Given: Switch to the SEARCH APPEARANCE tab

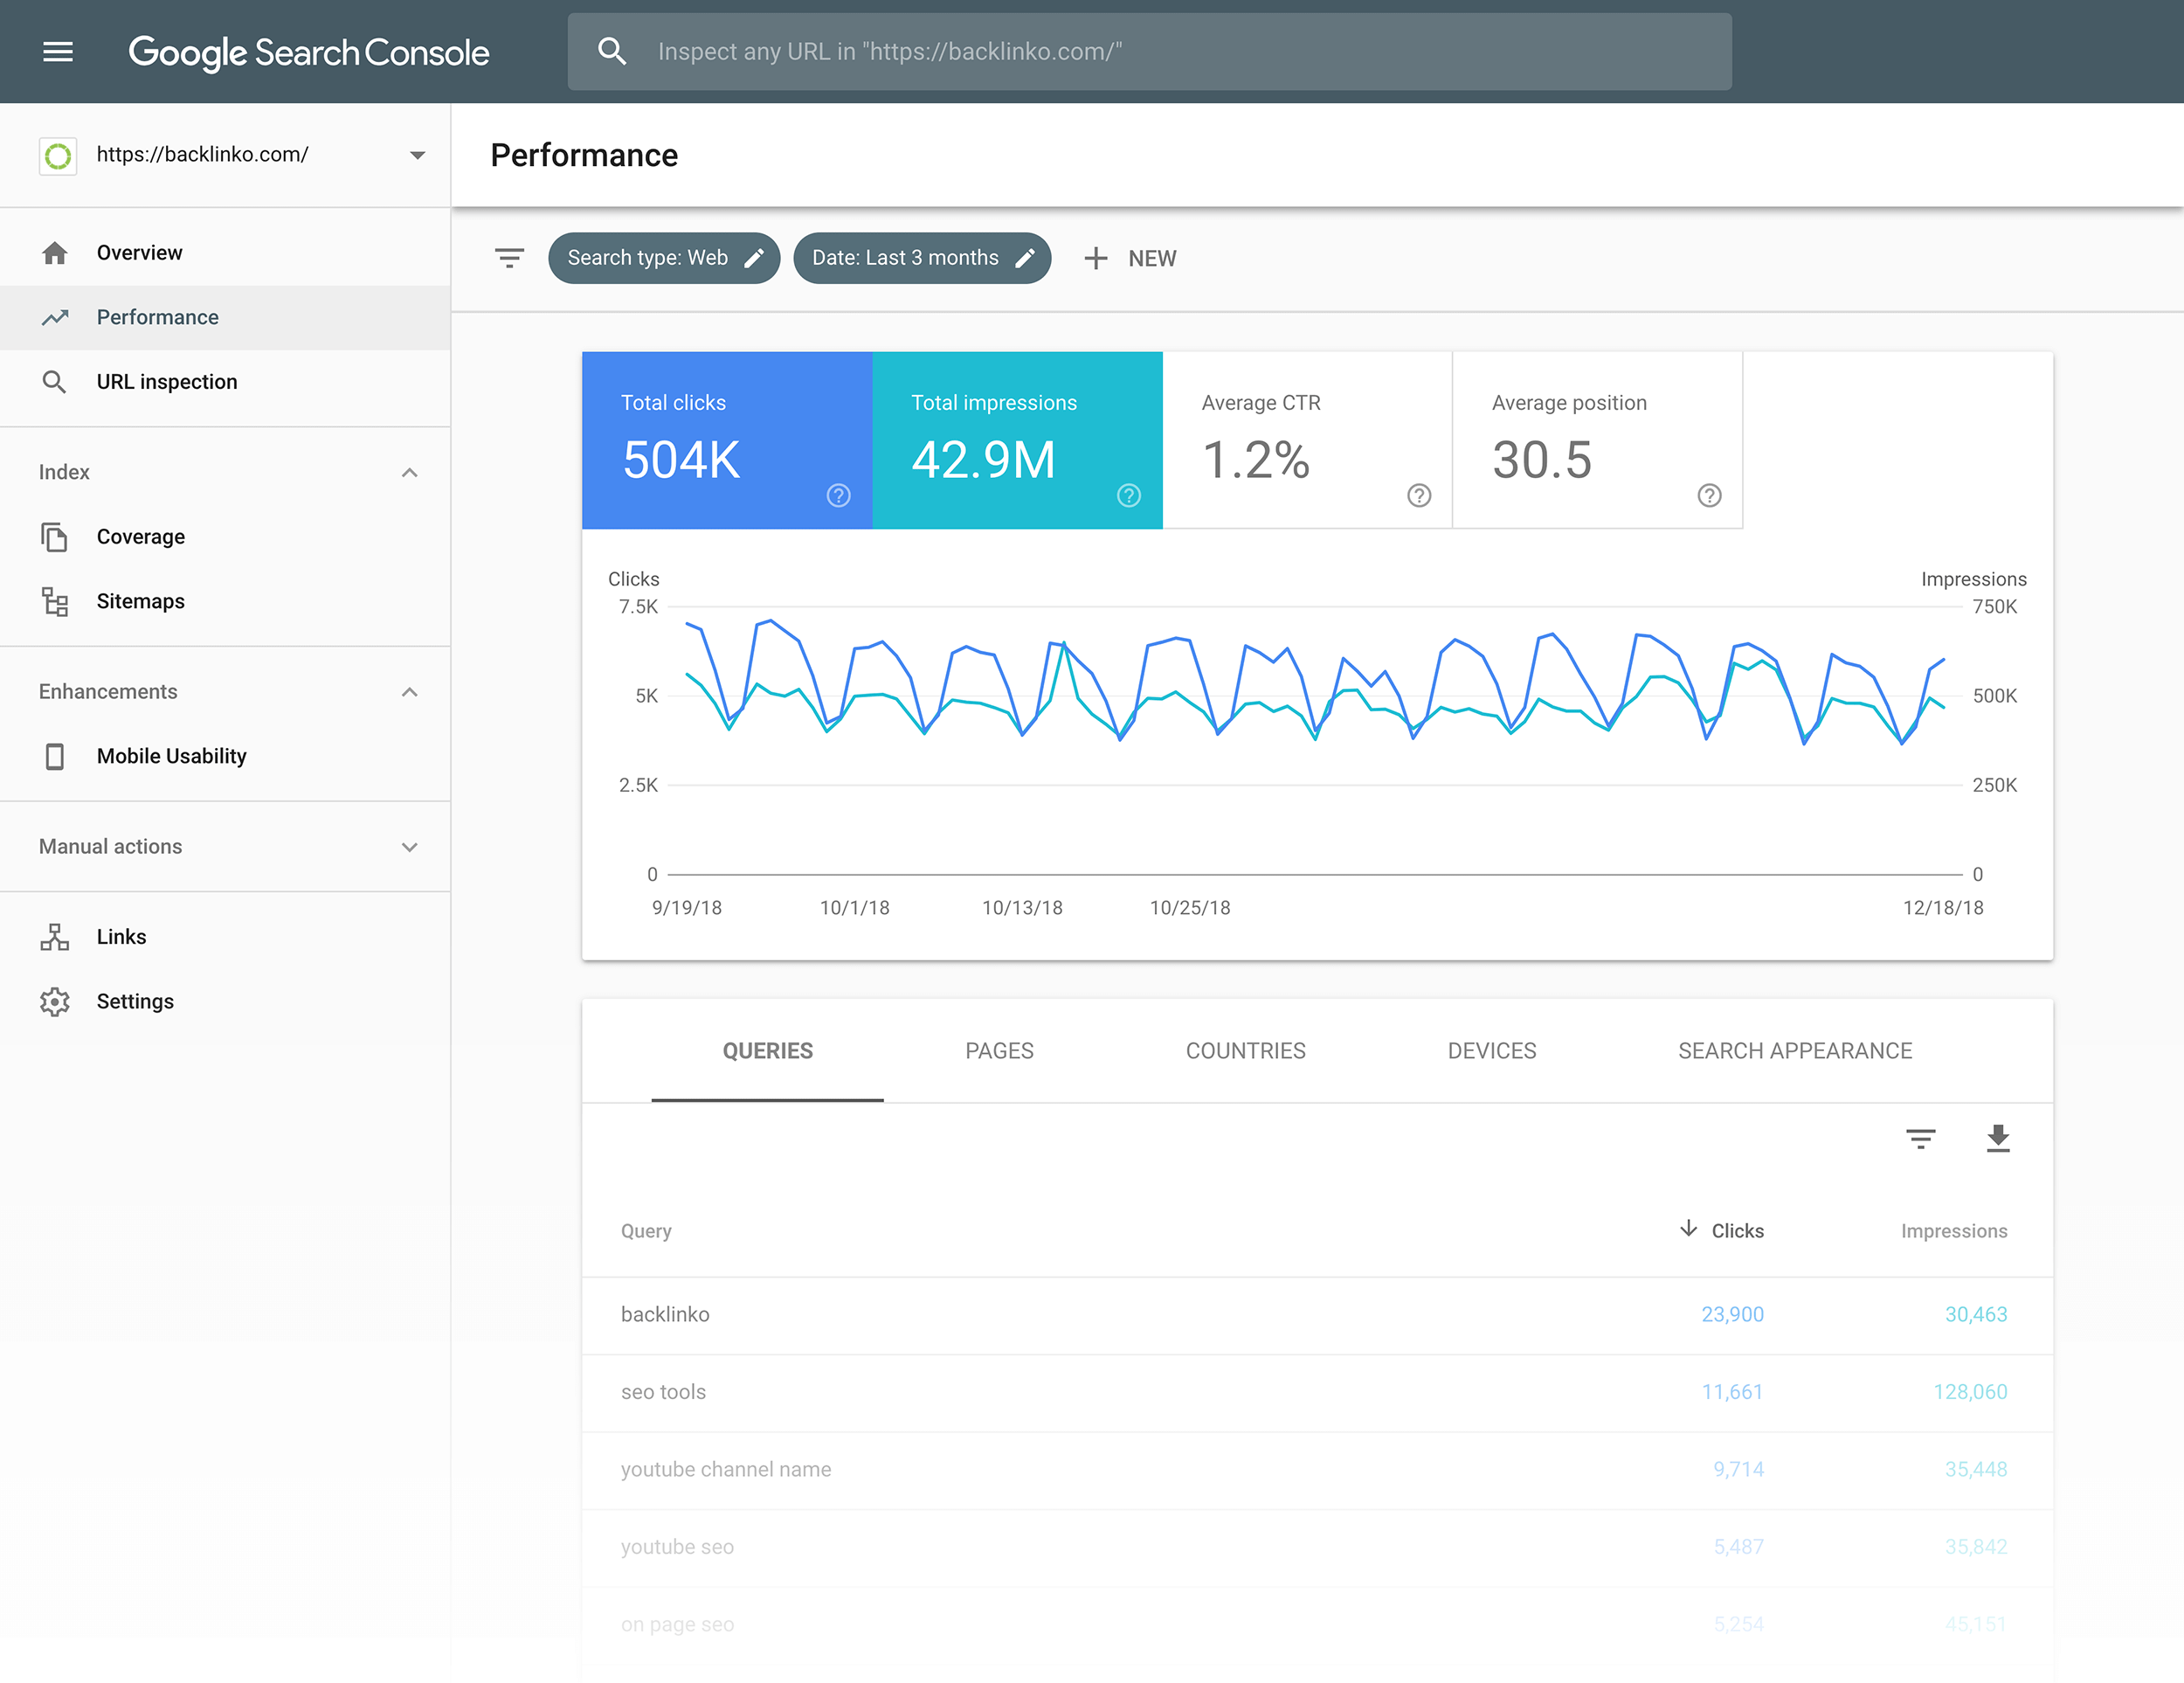Looking at the screenshot, I should (1795, 1051).
